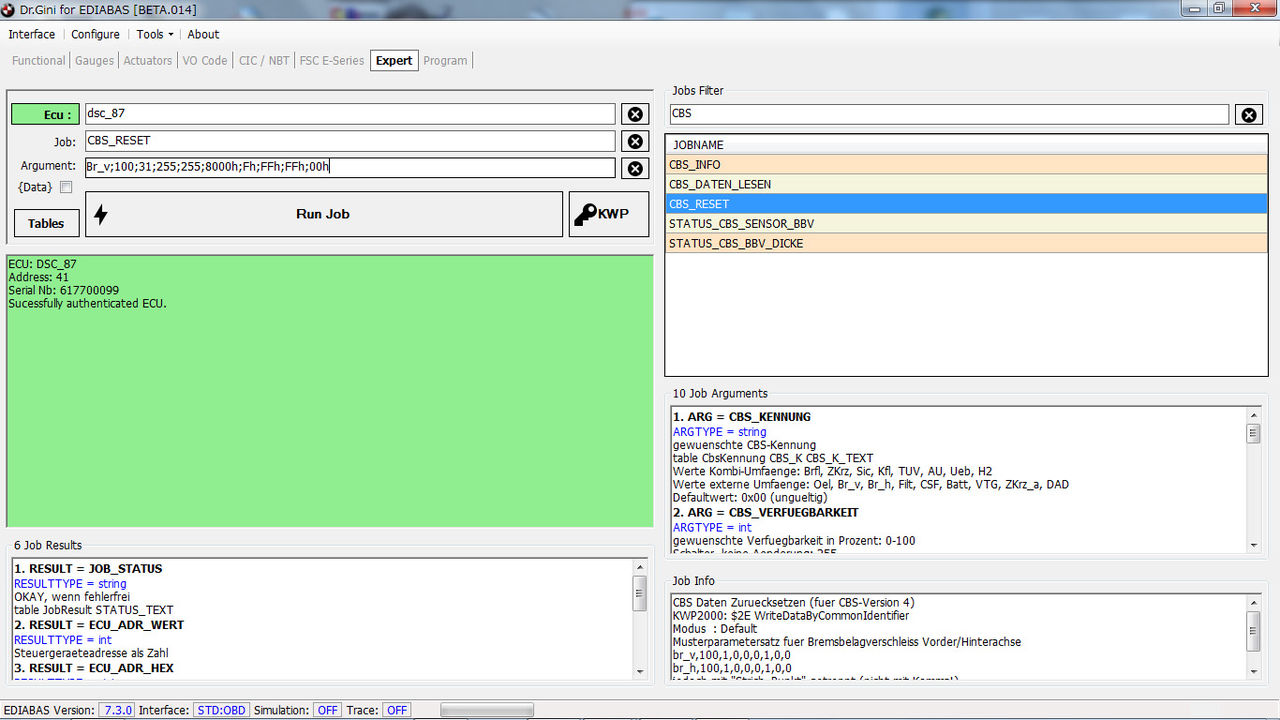Switch to the Program tab
This screenshot has height=720, width=1280.
(445, 61)
